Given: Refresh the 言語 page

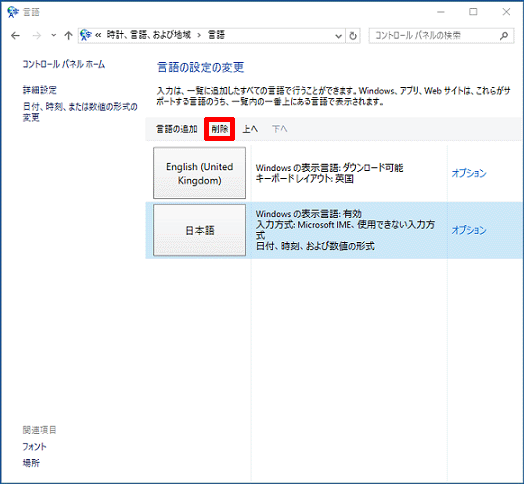Looking at the screenshot, I should point(353,36).
